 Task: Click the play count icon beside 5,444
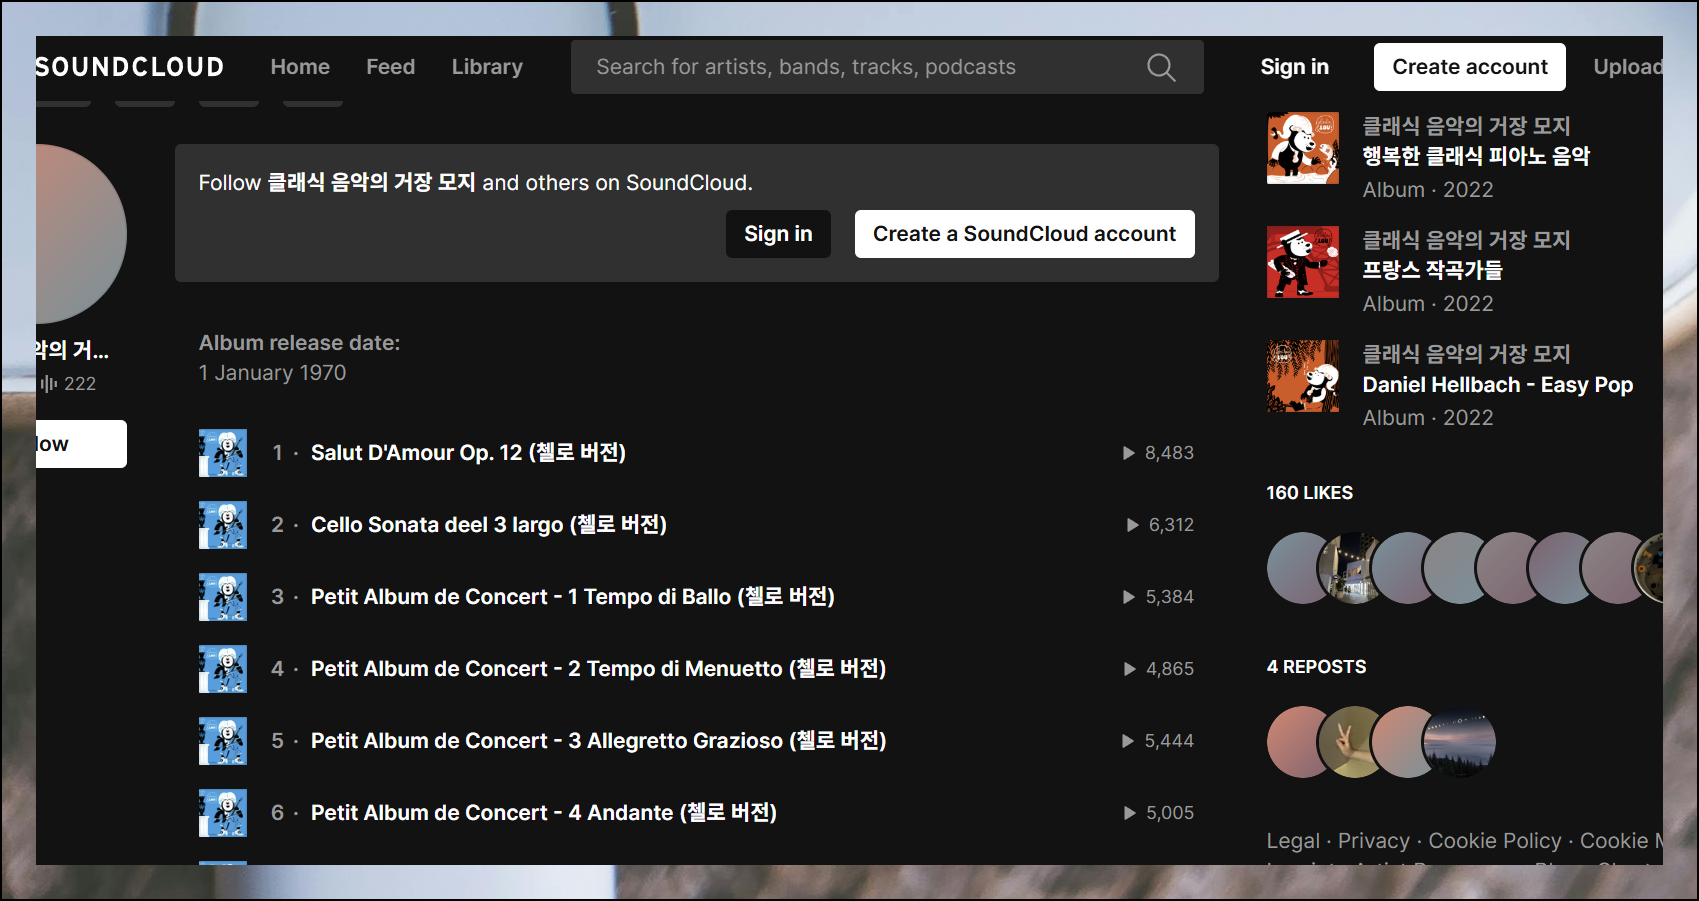pos(1128,741)
